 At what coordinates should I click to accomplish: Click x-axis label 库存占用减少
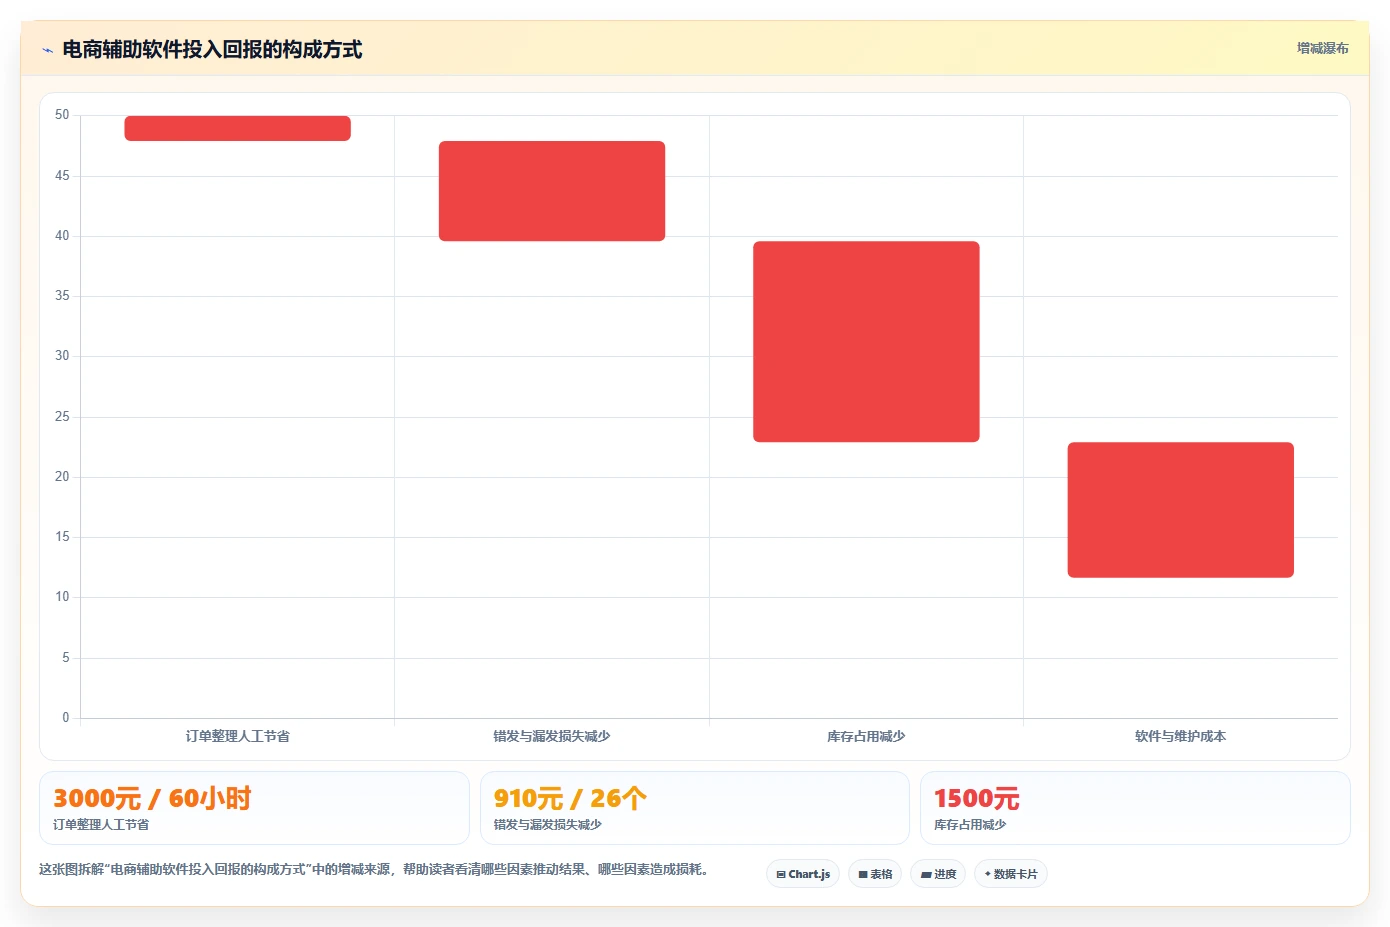point(866,736)
